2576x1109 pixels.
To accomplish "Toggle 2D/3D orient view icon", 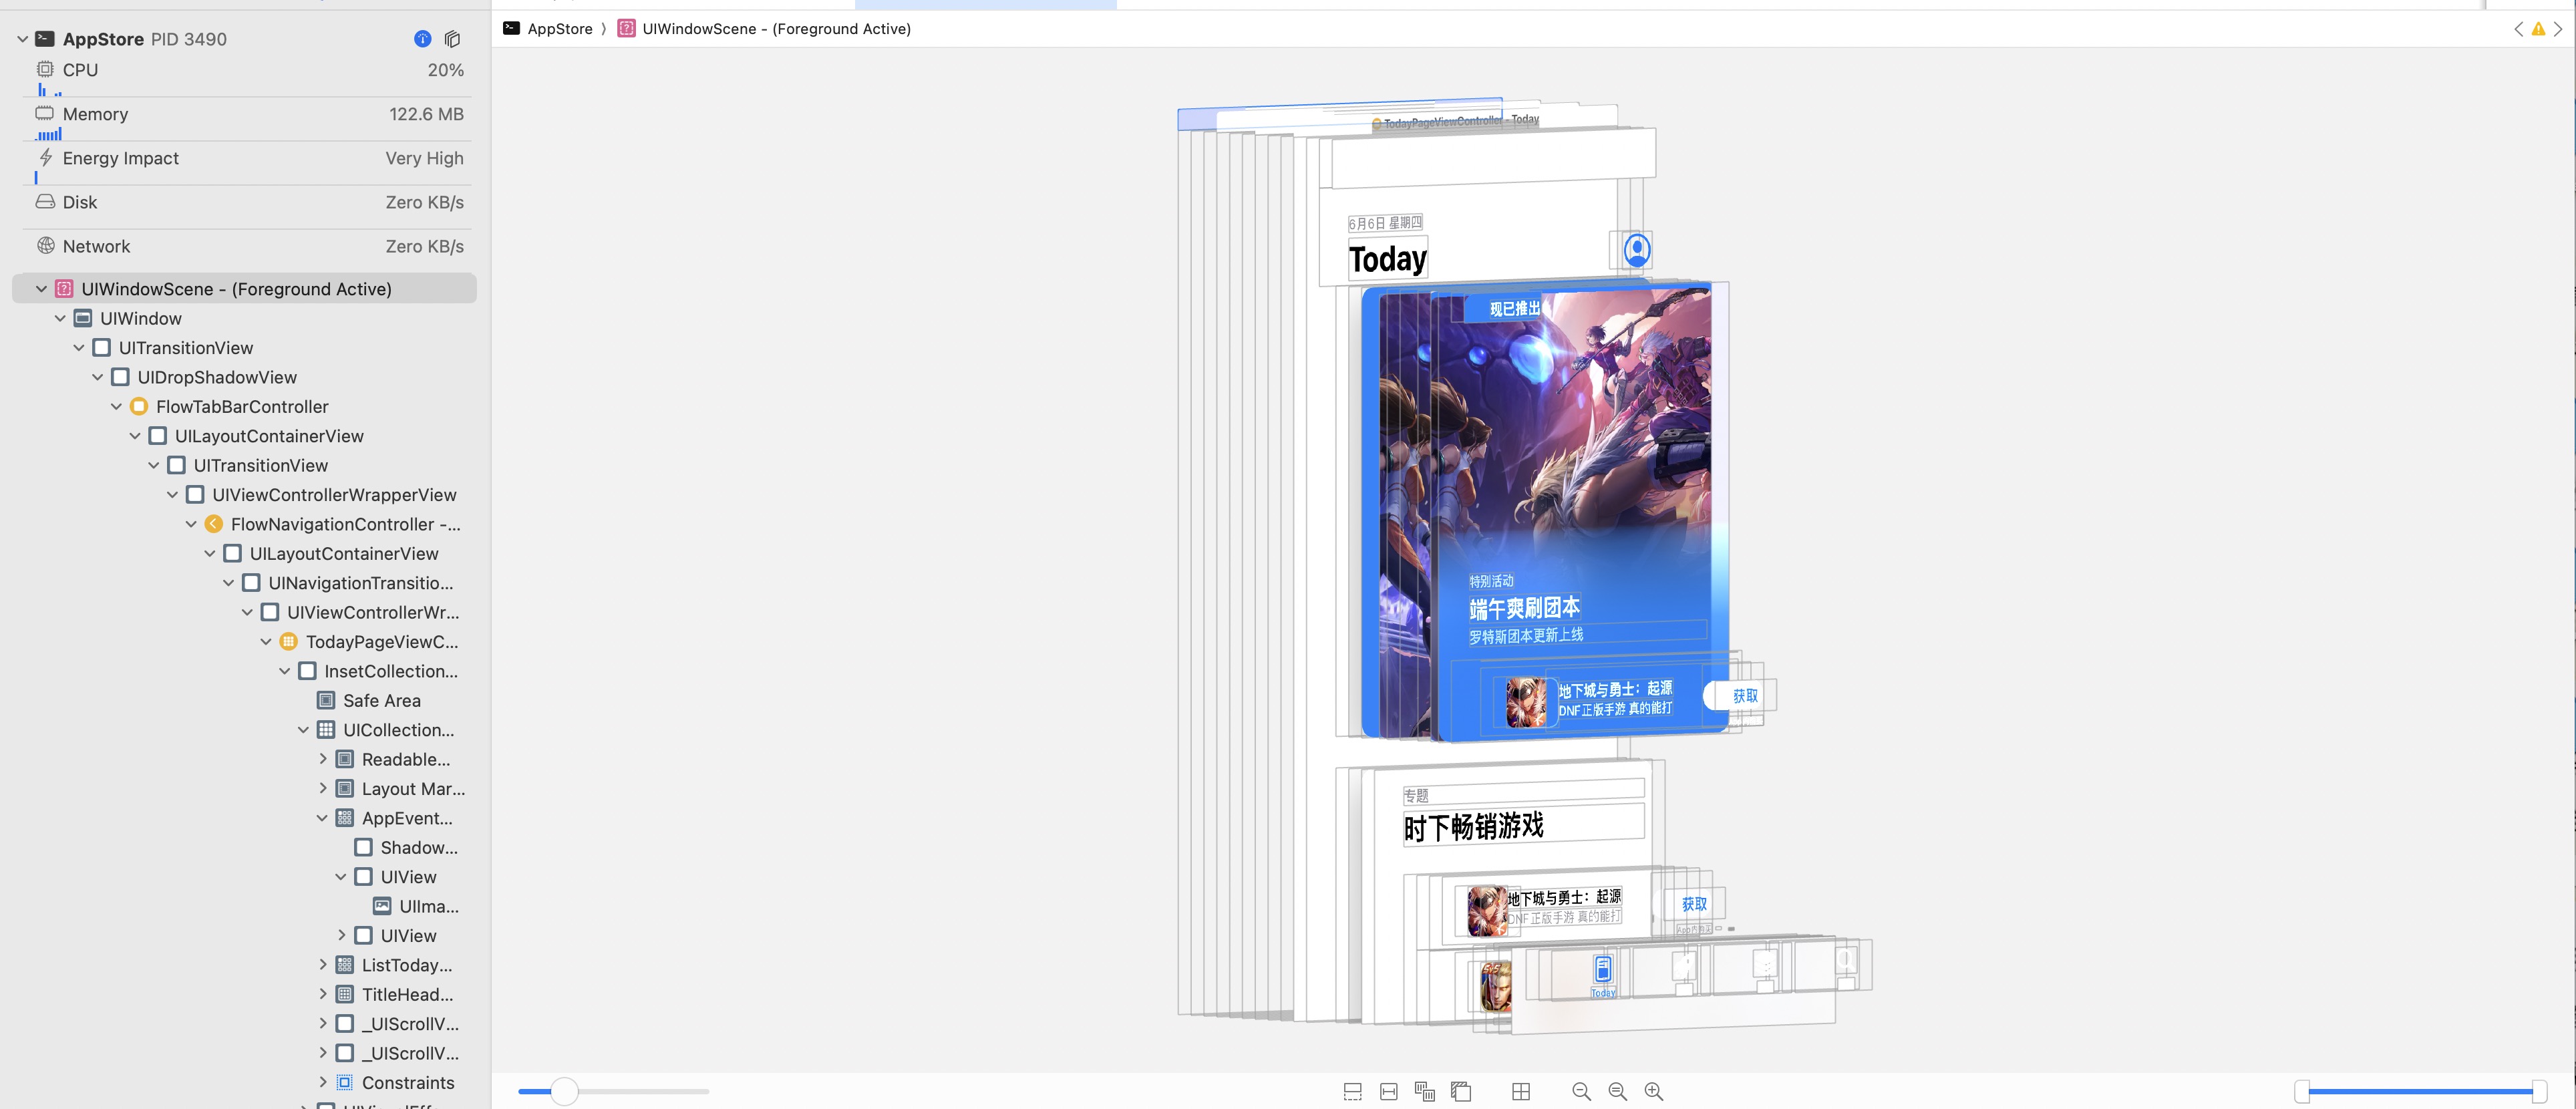I will click(1461, 1091).
